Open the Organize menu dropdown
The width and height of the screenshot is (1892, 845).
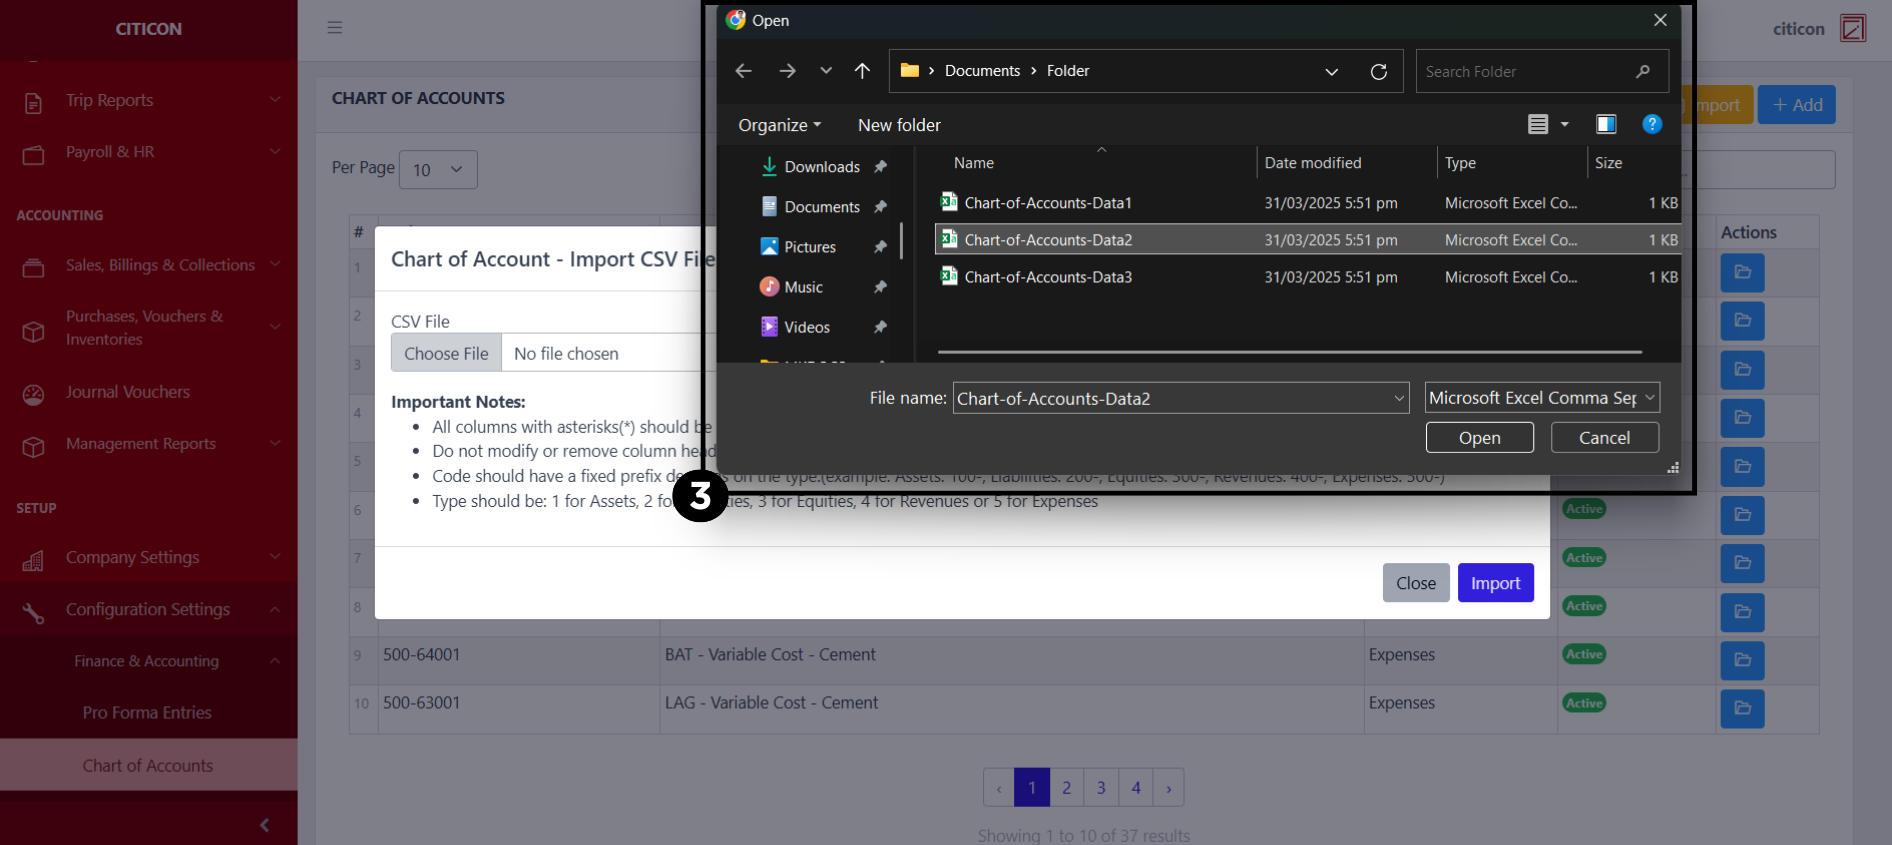pos(779,125)
